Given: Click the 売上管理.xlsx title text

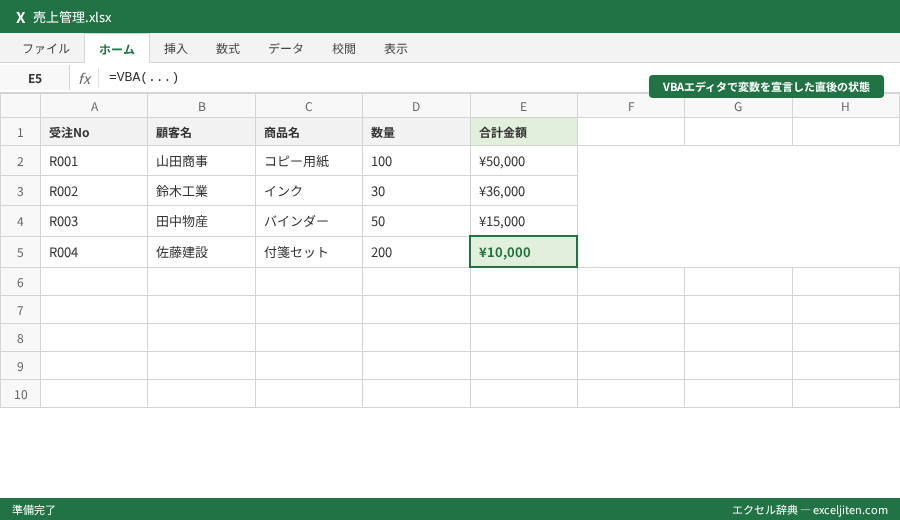Looking at the screenshot, I should point(72,18).
